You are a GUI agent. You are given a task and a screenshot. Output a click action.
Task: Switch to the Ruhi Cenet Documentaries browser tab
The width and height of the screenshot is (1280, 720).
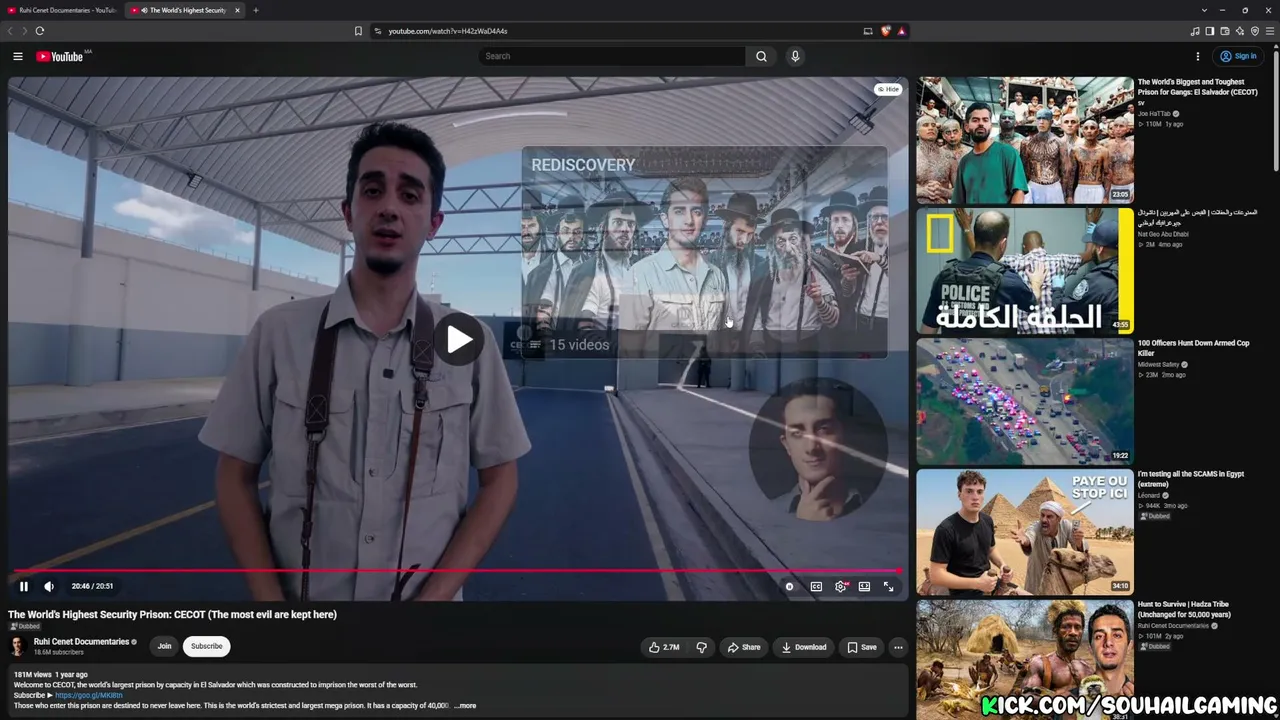pos(62,10)
